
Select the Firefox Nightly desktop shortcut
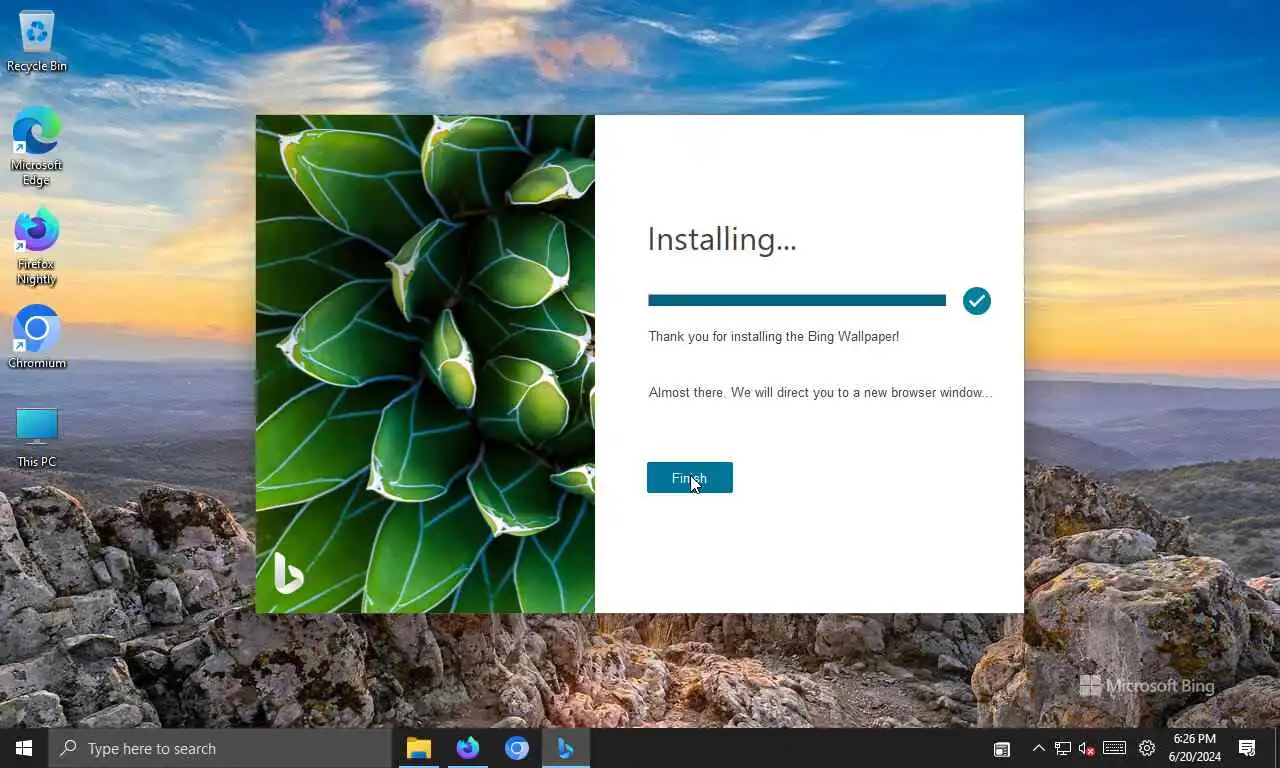pos(36,246)
